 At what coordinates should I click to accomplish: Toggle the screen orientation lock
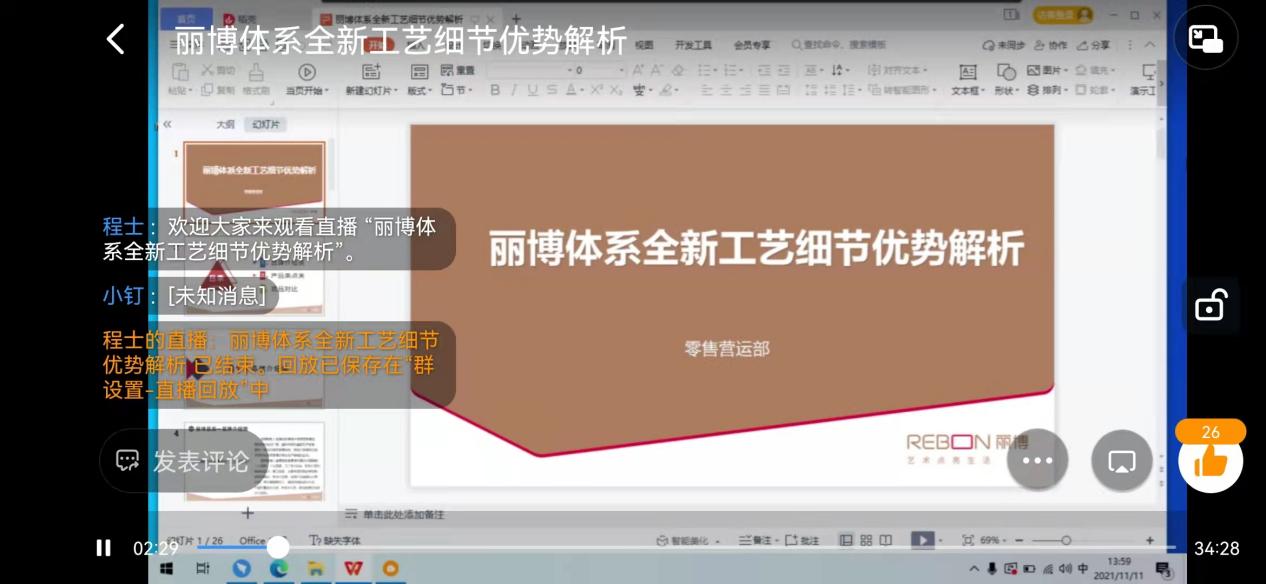[x=1210, y=305]
